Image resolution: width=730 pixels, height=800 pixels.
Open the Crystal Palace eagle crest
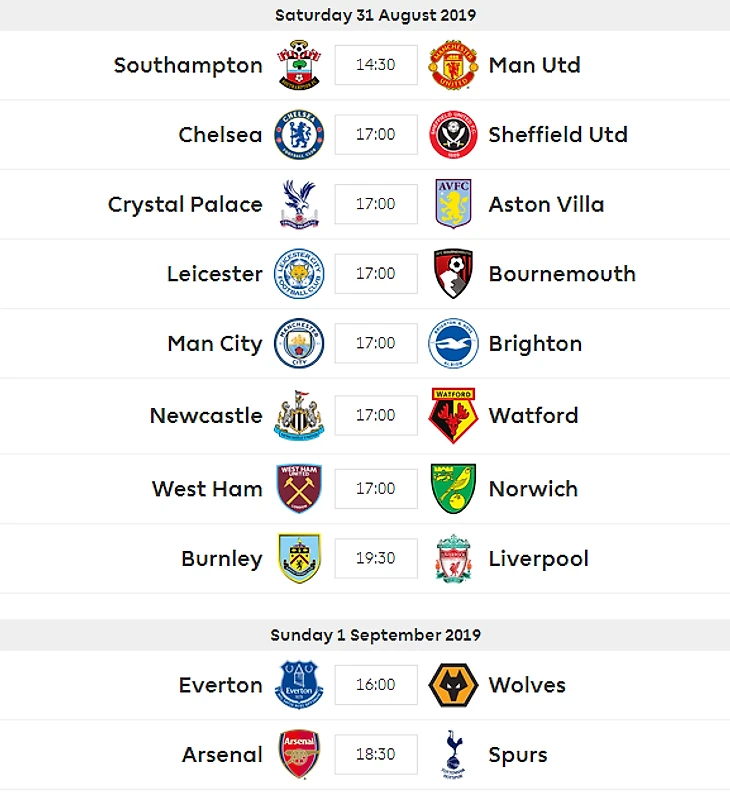coord(298,204)
